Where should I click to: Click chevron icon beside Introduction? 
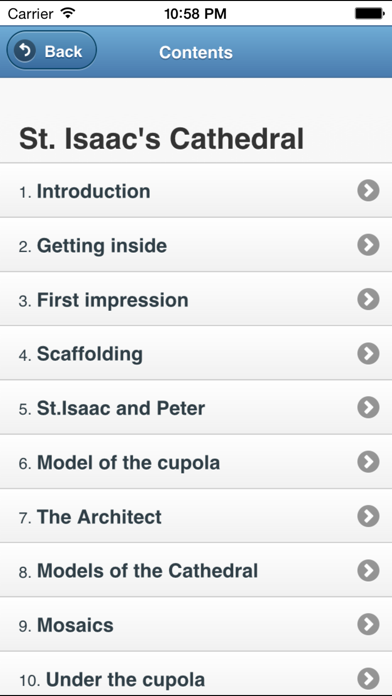click(368, 191)
